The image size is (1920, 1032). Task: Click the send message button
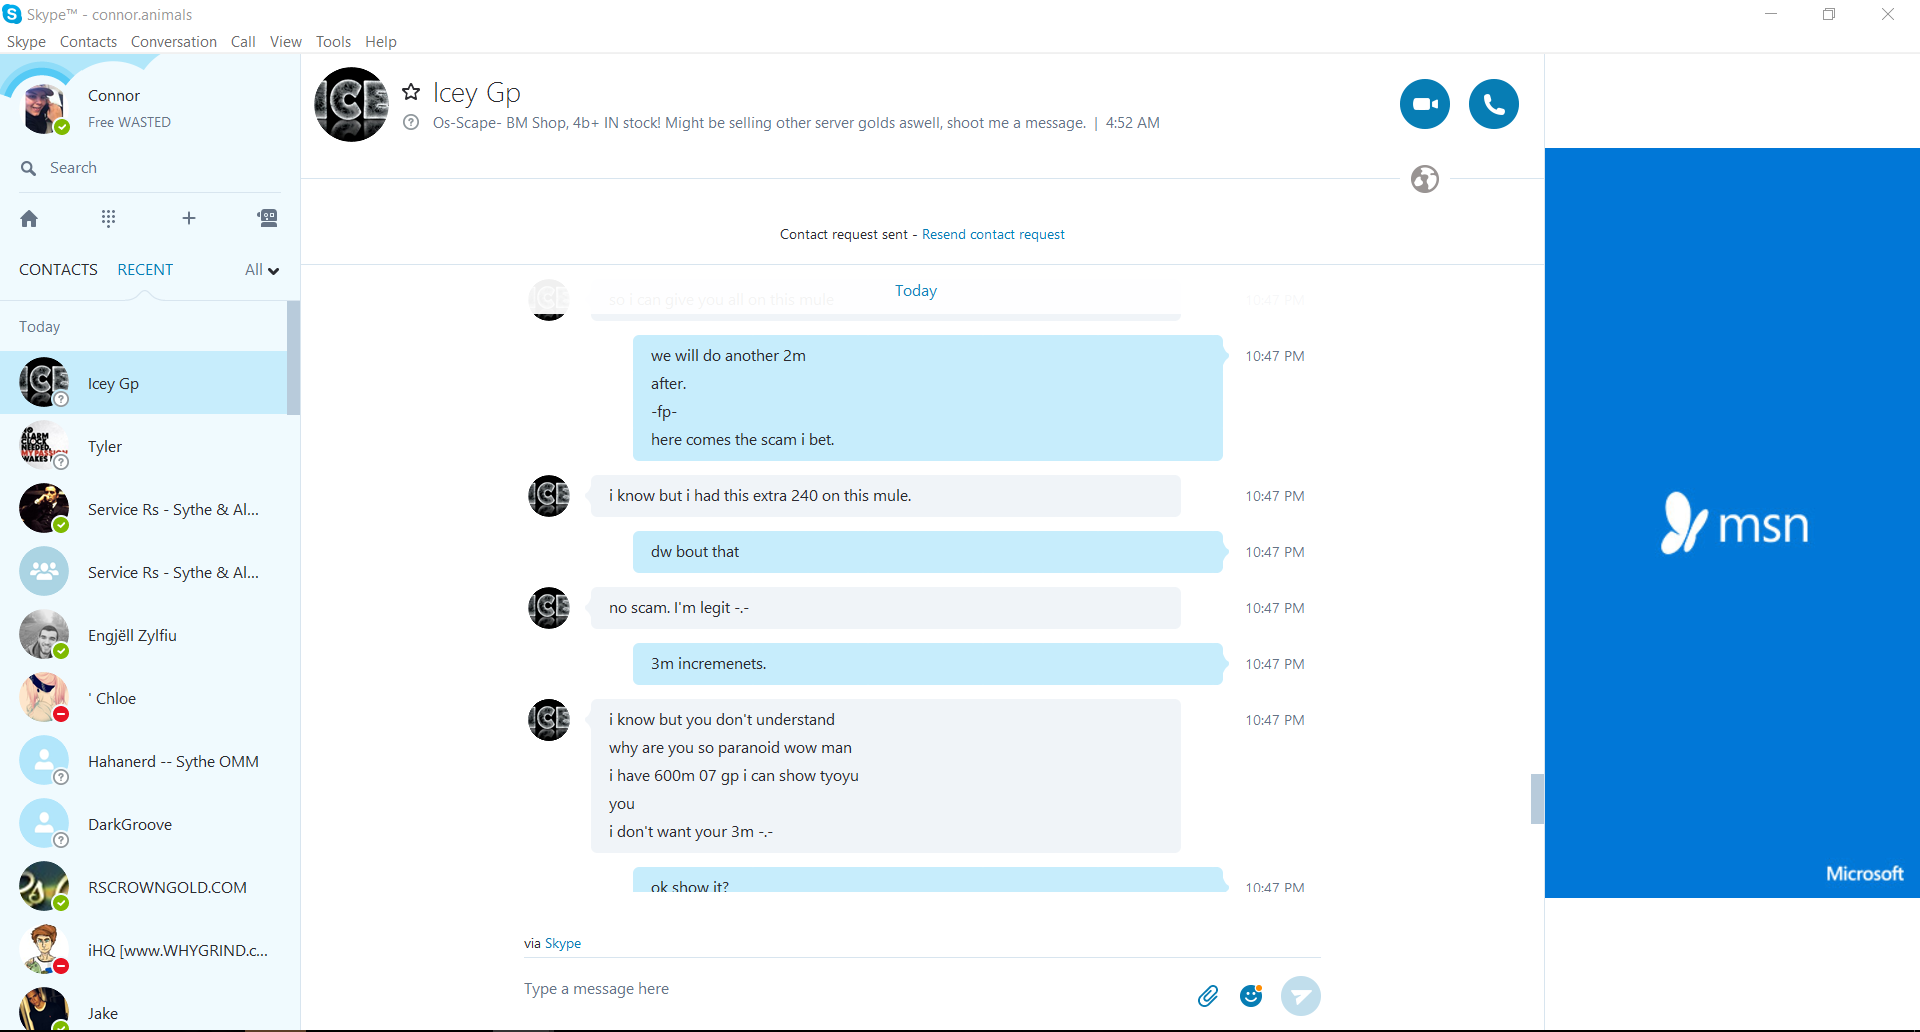[x=1300, y=996]
